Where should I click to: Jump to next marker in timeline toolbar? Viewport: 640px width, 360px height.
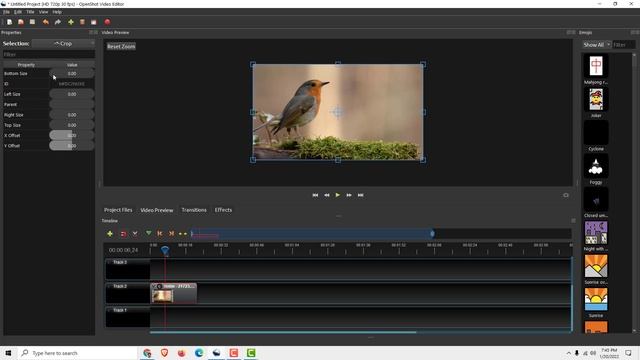point(171,233)
